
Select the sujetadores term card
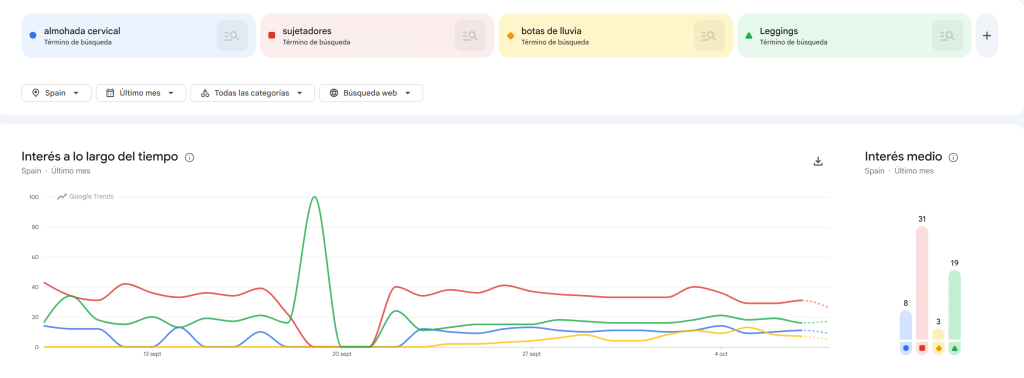[x=377, y=36]
